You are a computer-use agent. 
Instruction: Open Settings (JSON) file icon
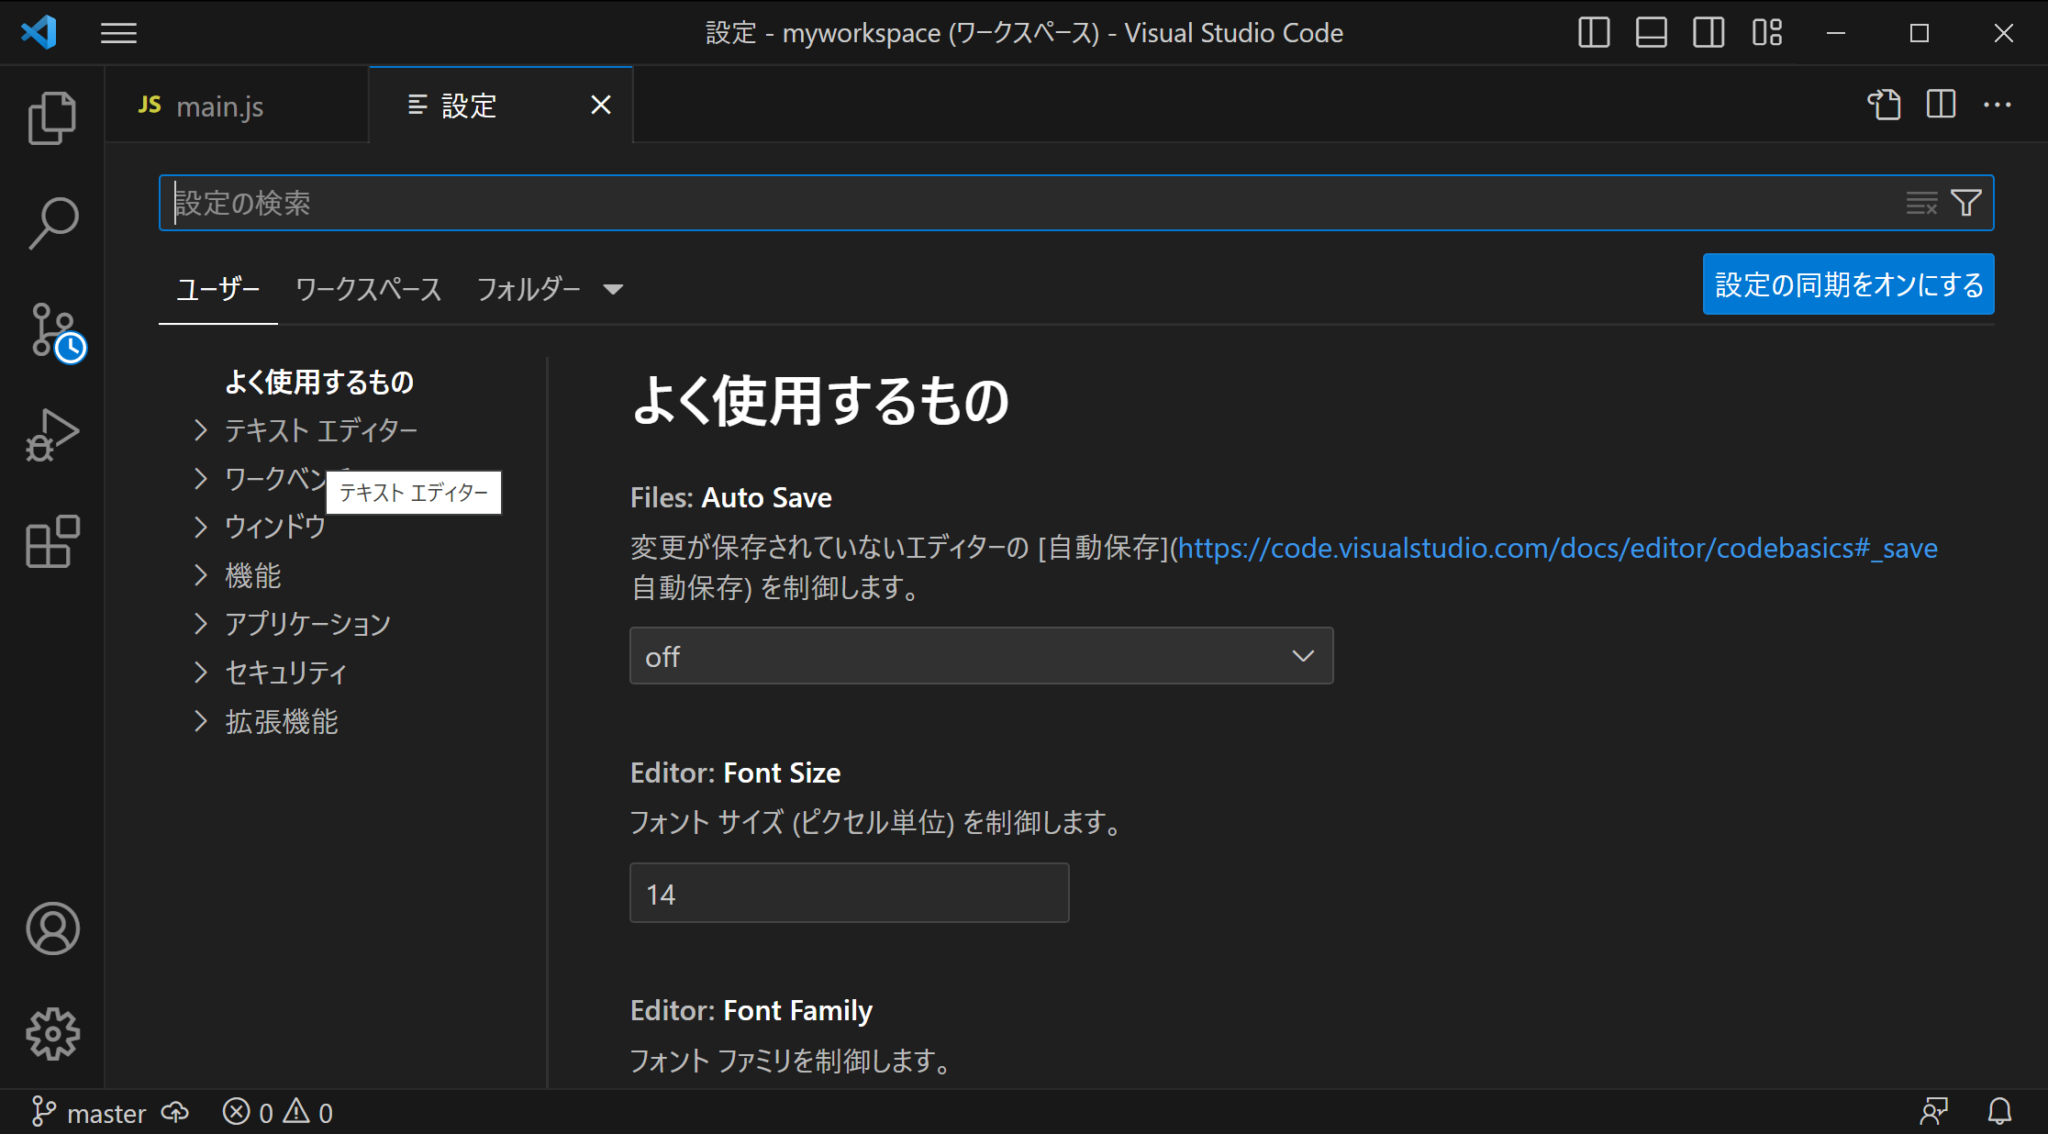coord(1884,105)
